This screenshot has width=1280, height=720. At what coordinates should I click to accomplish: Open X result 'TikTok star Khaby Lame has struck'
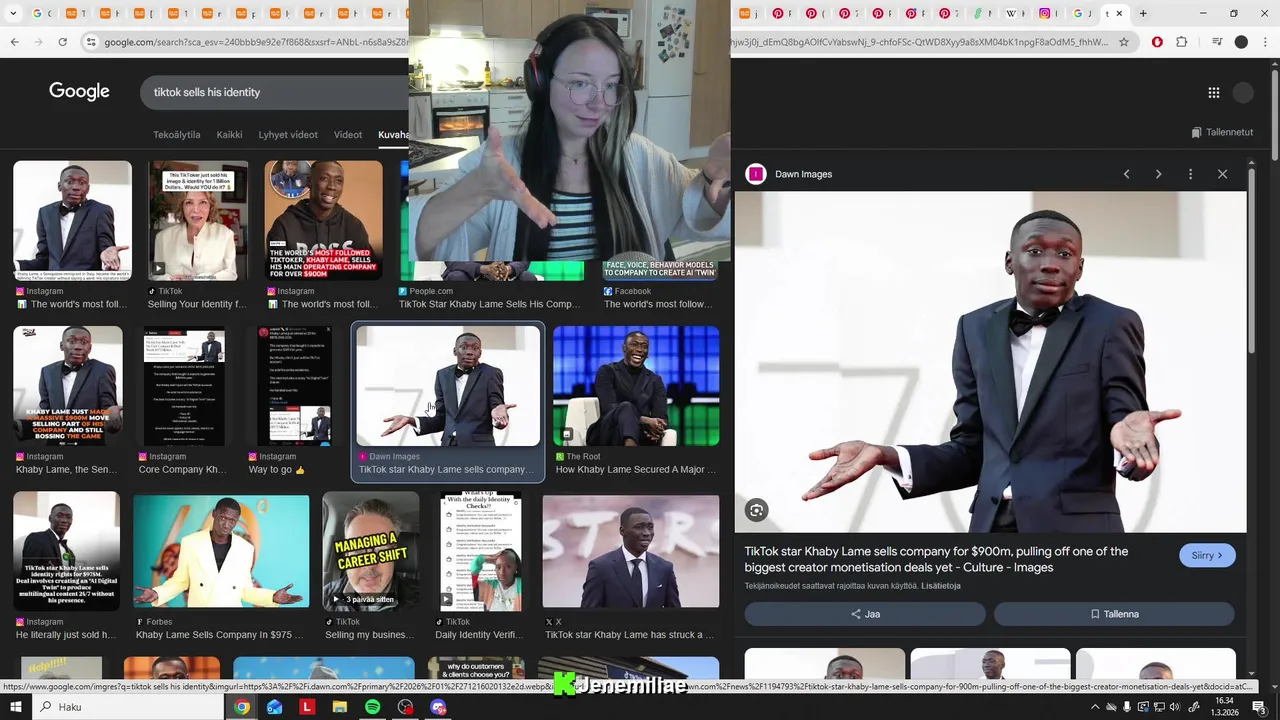[630, 567]
